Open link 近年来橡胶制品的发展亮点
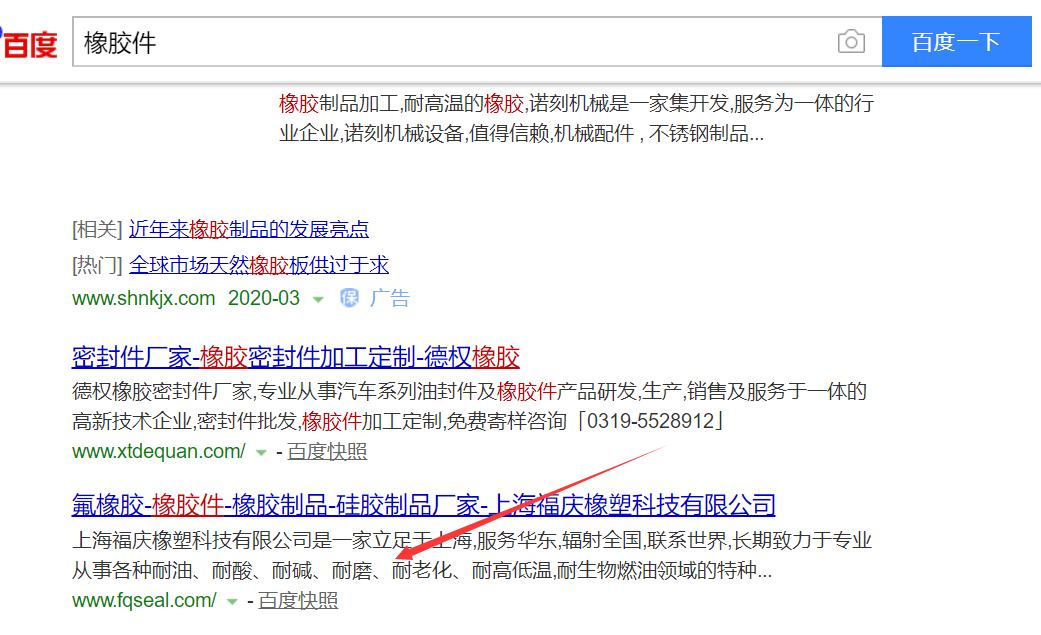Image resolution: width=1041 pixels, height=635 pixels. click(x=249, y=229)
